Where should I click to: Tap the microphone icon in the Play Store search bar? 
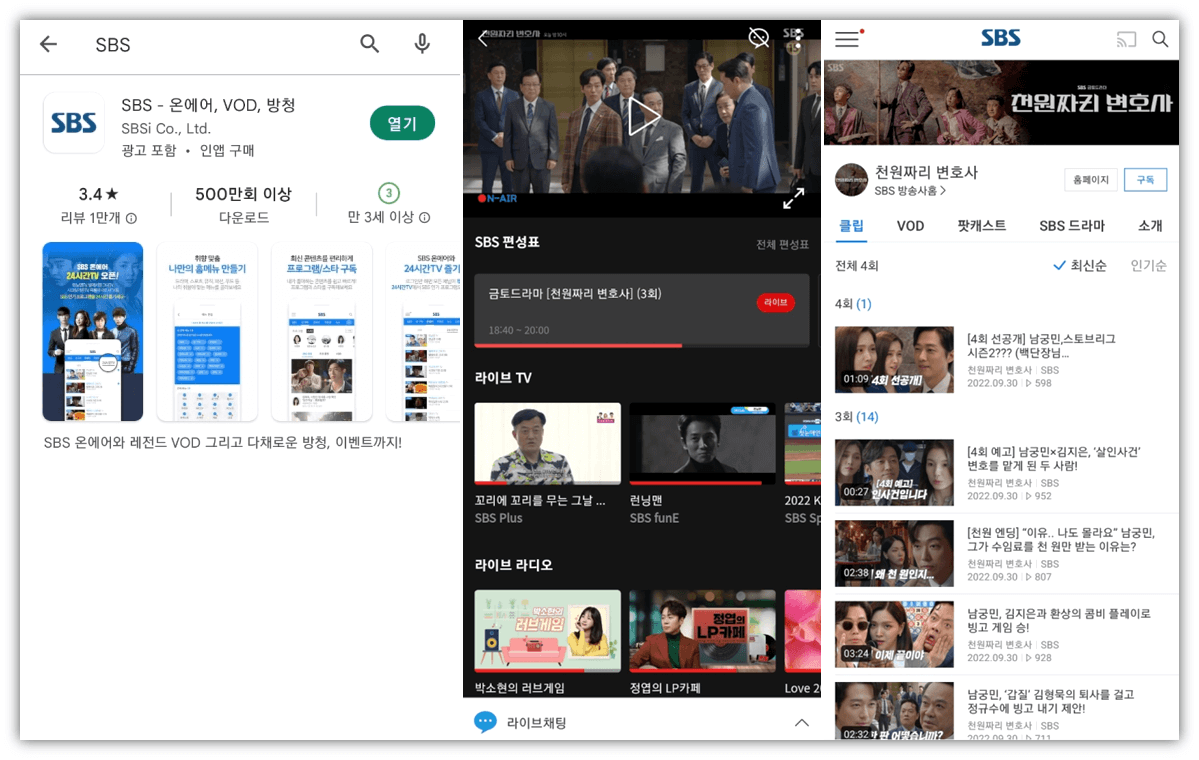tap(422, 44)
